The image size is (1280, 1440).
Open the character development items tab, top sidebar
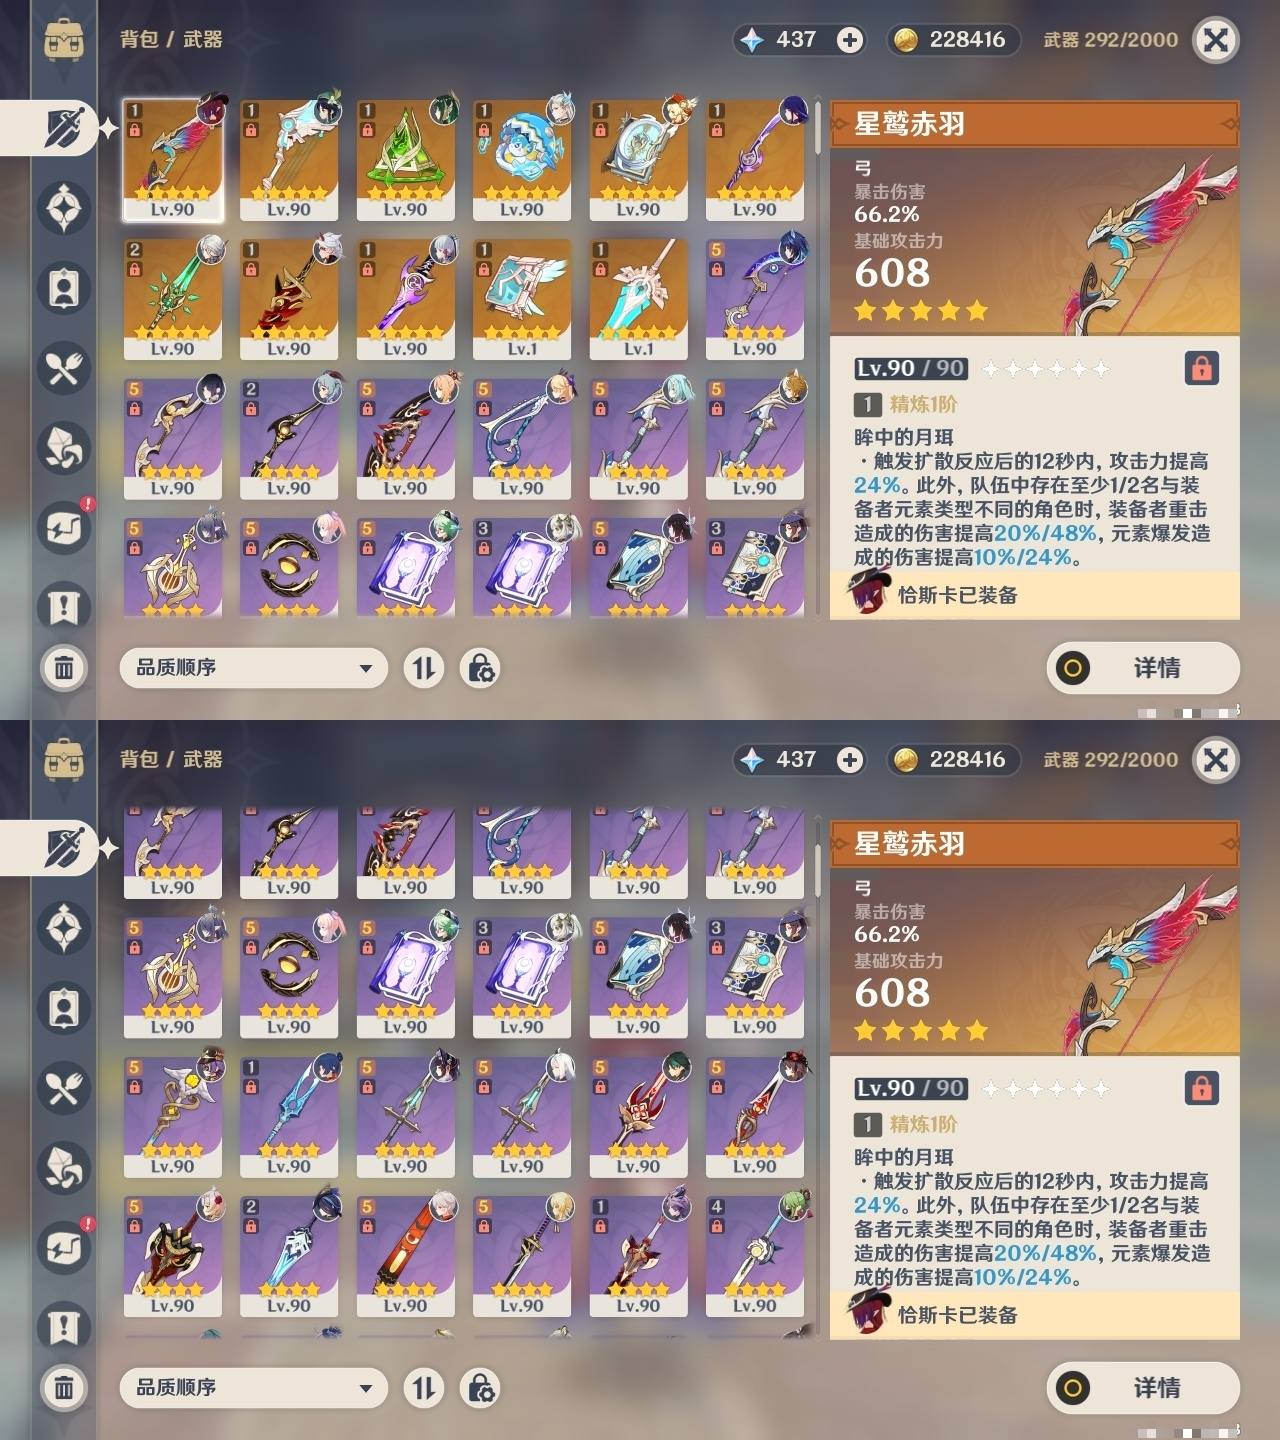(x=64, y=288)
